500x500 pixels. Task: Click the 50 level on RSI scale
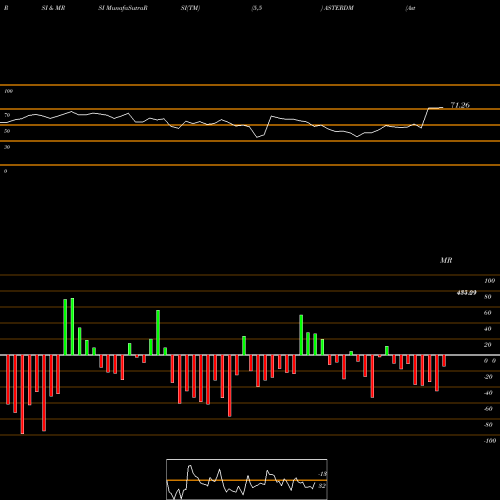(x=7, y=131)
